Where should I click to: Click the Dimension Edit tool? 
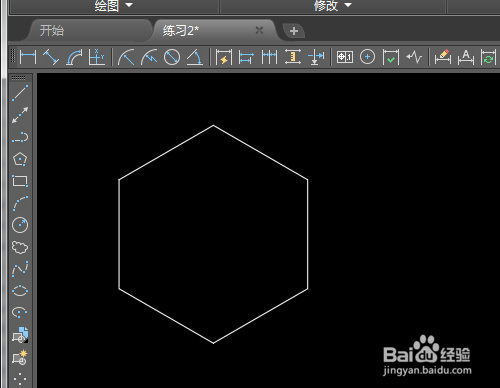point(443,57)
